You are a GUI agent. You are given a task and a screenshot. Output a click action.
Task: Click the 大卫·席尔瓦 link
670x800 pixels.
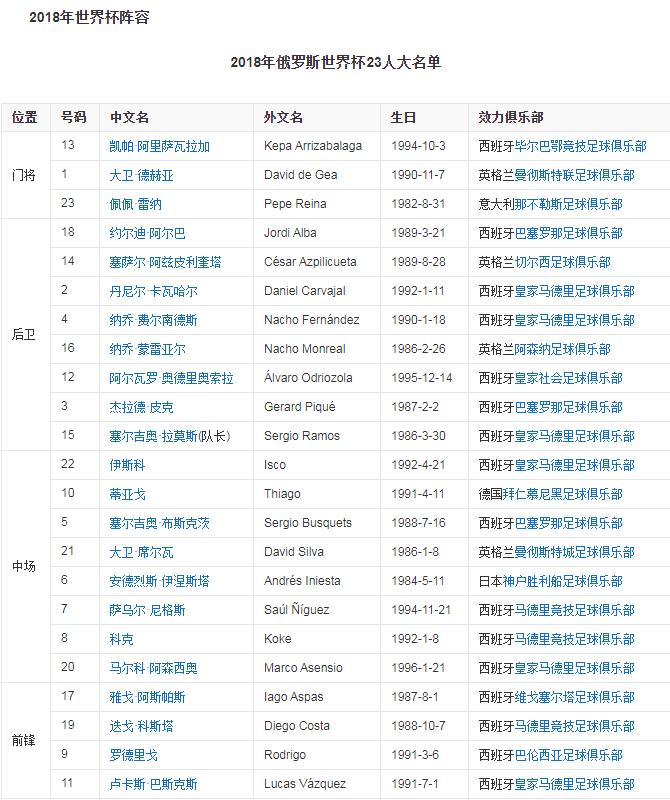[x=141, y=553]
